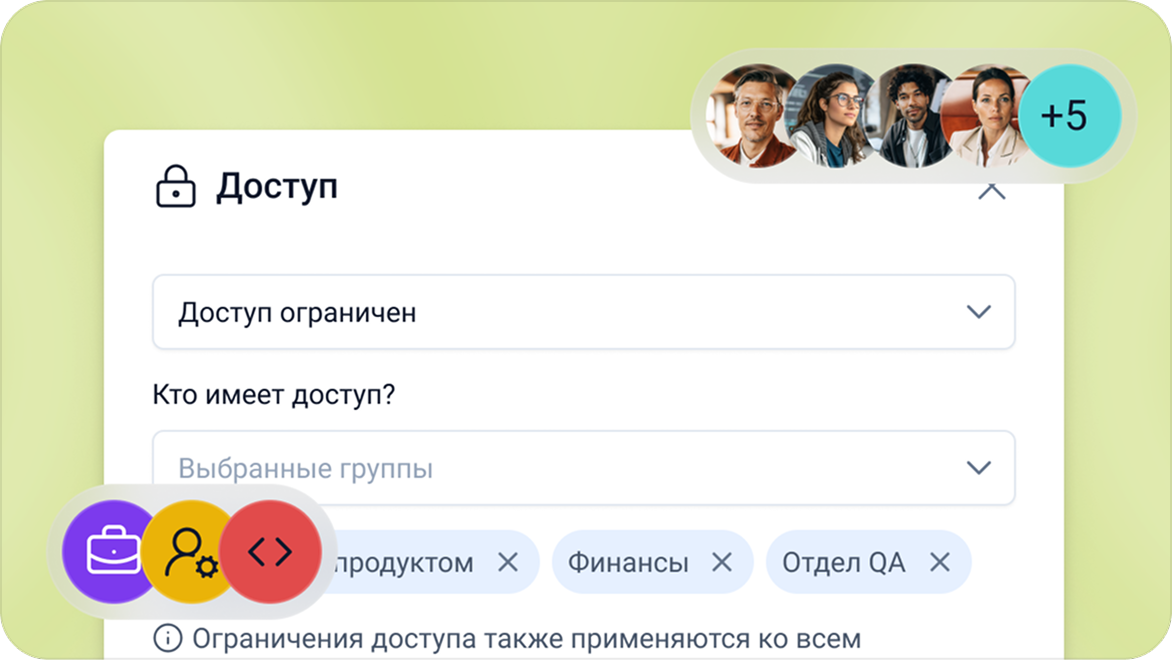Screen dimensions: 1172x660
Task: Select avatar of man with glasses
Action: [x=752, y=116]
